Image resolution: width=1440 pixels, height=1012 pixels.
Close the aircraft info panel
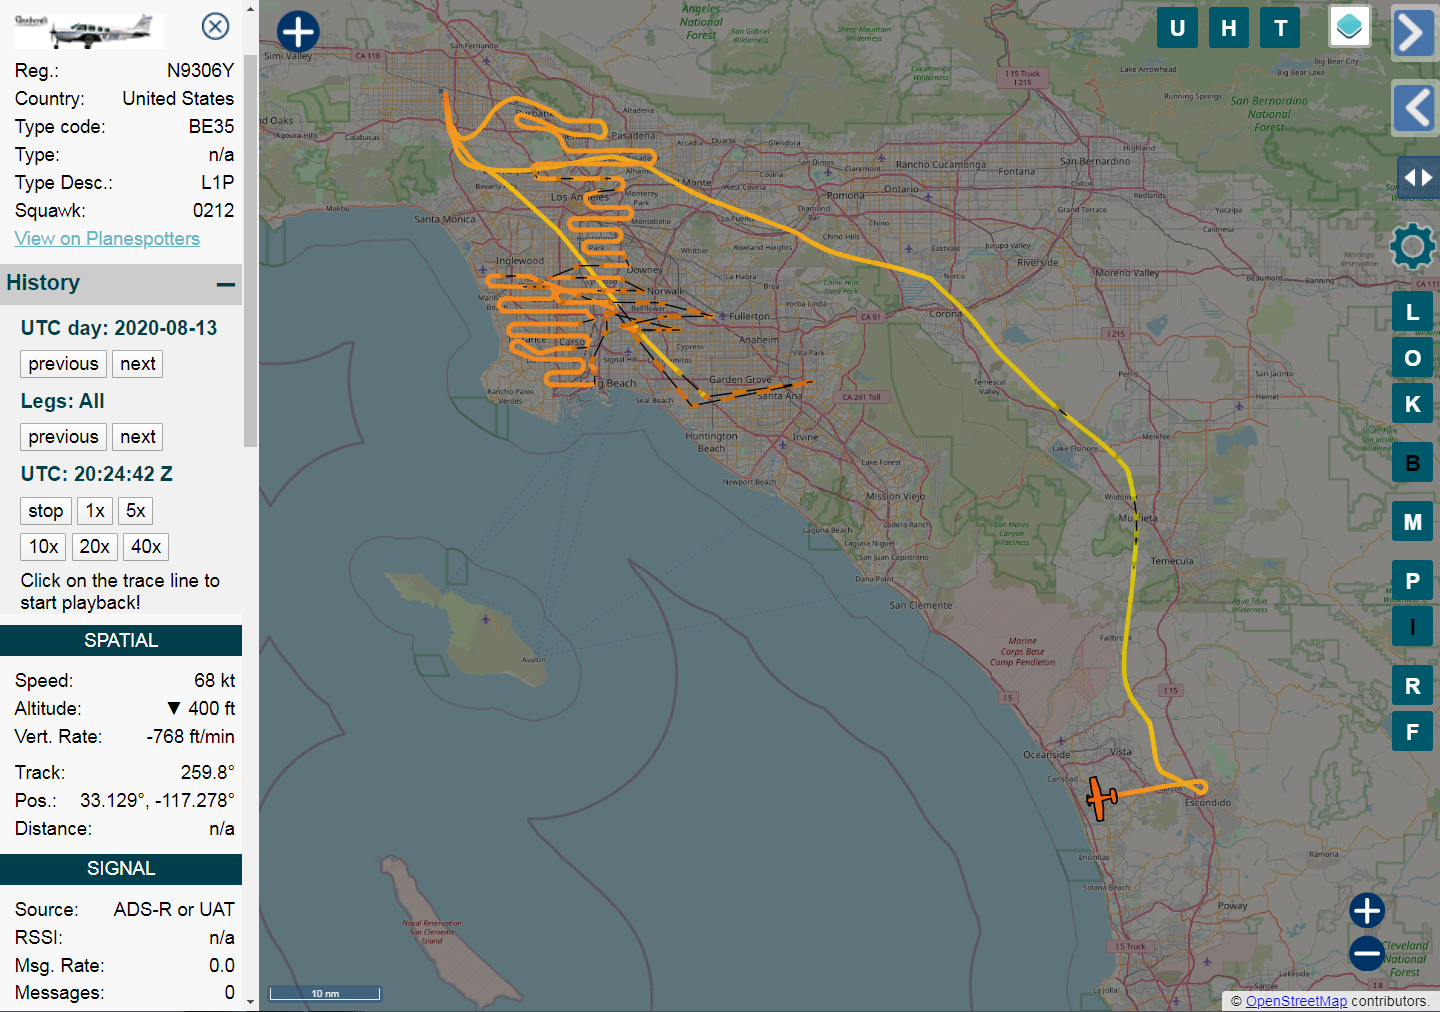click(215, 26)
